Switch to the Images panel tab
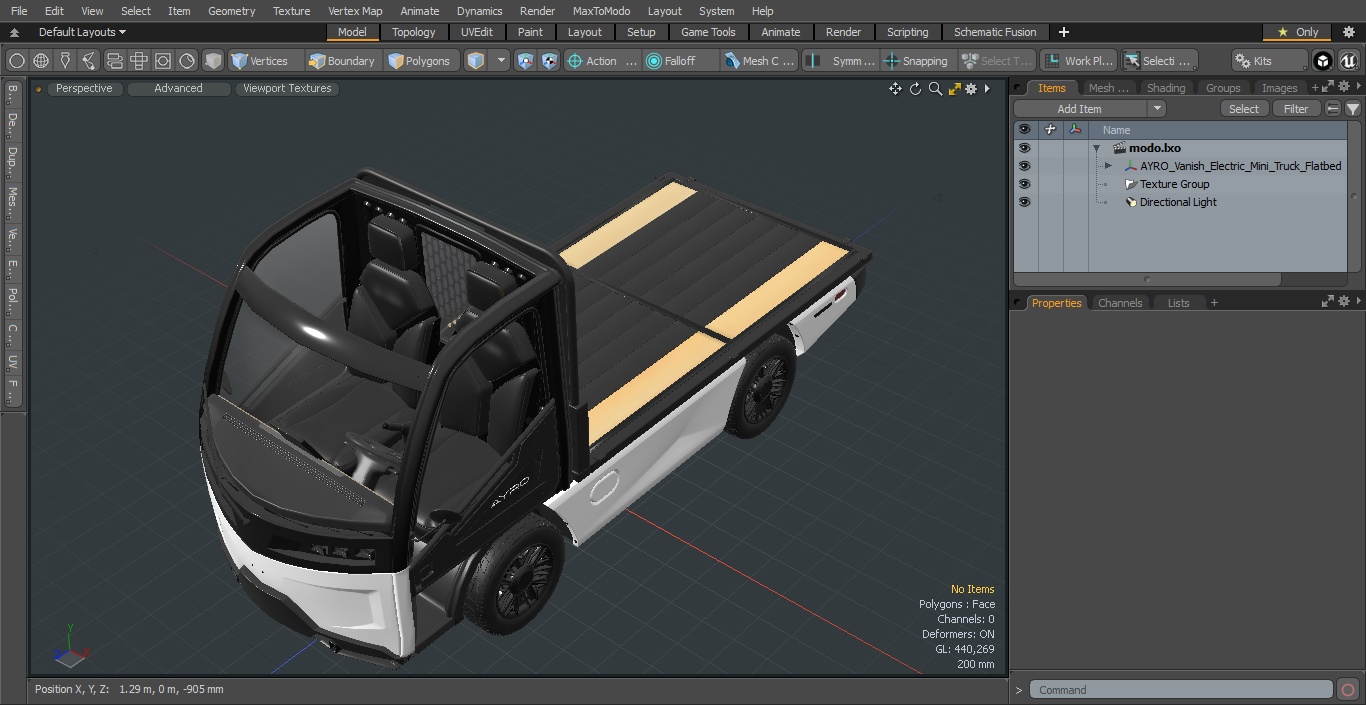 [x=1279, y=88]
